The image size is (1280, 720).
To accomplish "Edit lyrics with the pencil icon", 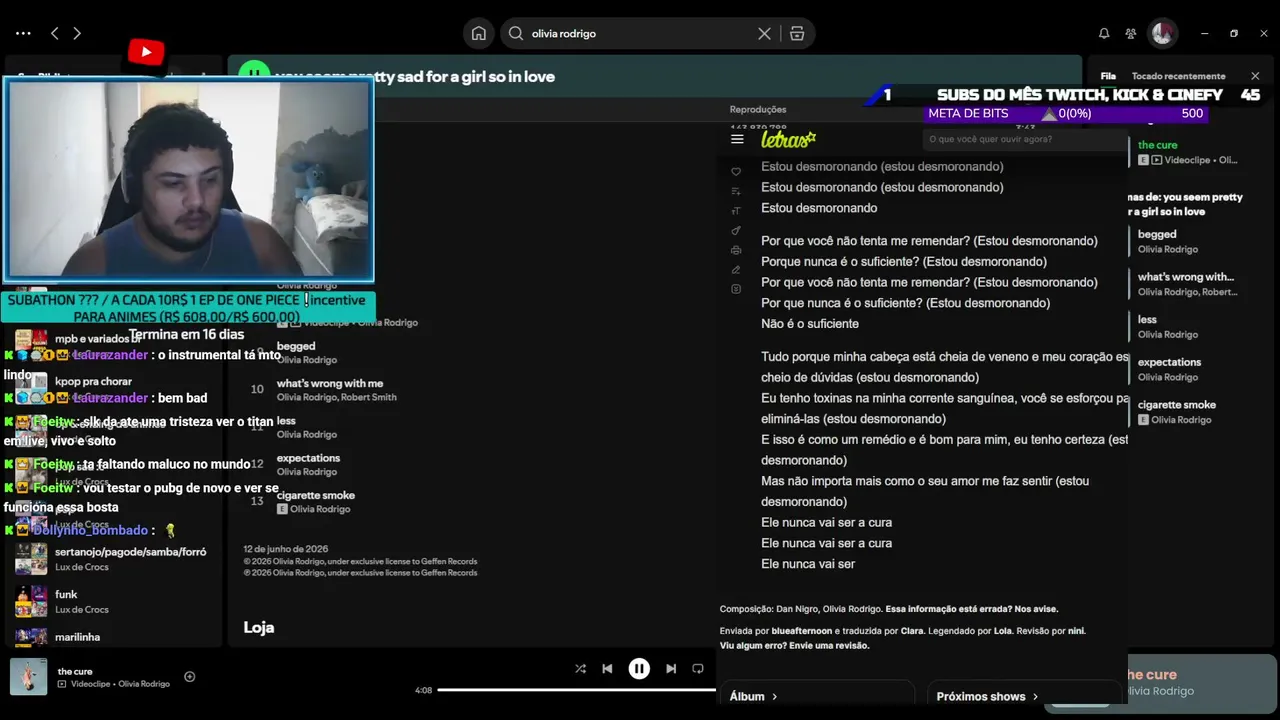I will (736, 269).
